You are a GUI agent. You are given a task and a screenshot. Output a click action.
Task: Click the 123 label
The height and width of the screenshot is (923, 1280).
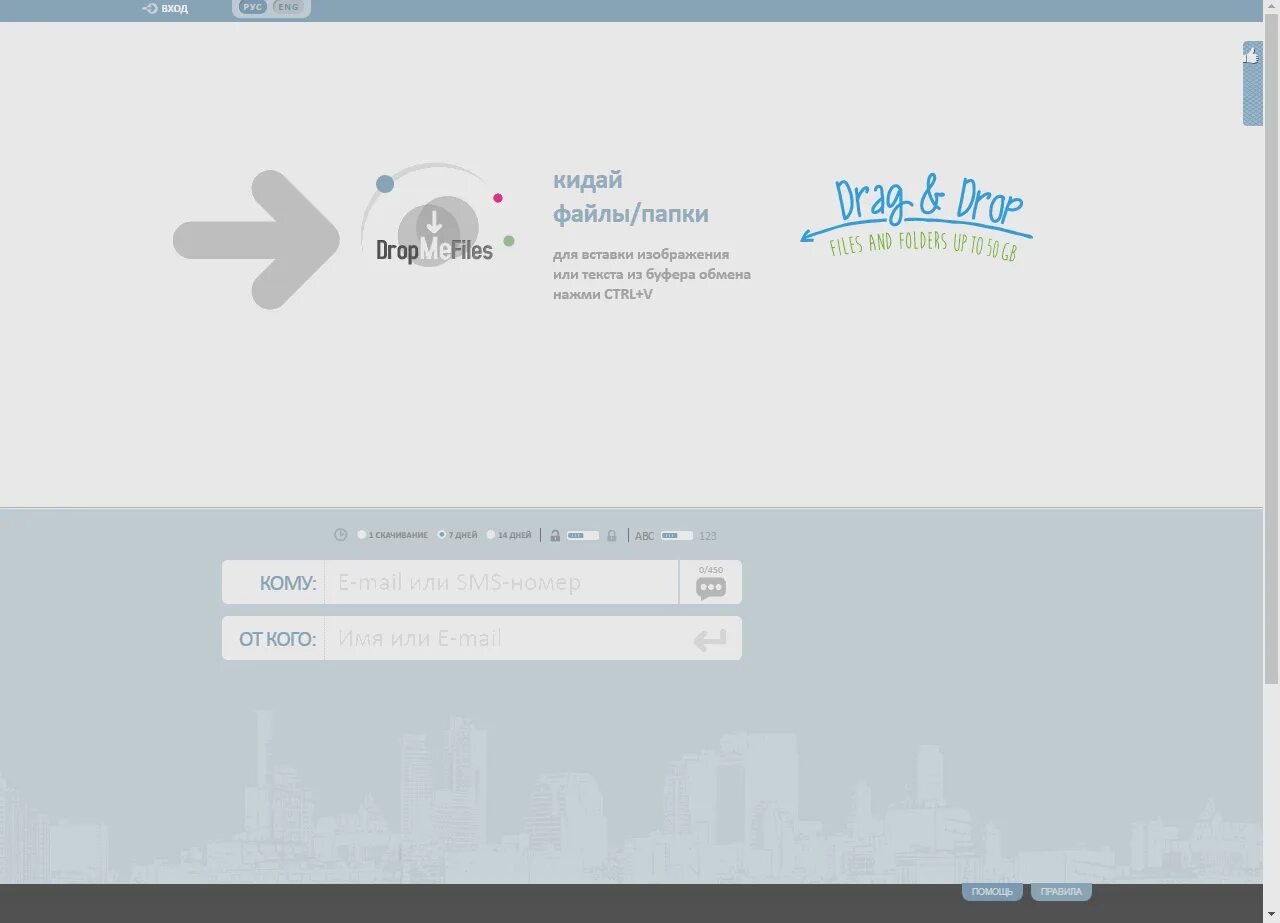pyautogui.click(x=708, y=536)
